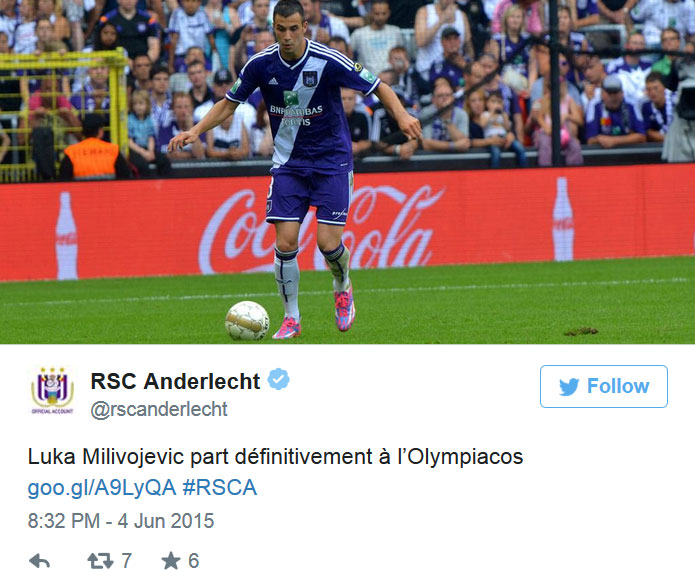Open the 8:32 PM - 4 Jun 2015 timestamp
The height and width of the screenshot is (572, 695).
click(121, 521)
